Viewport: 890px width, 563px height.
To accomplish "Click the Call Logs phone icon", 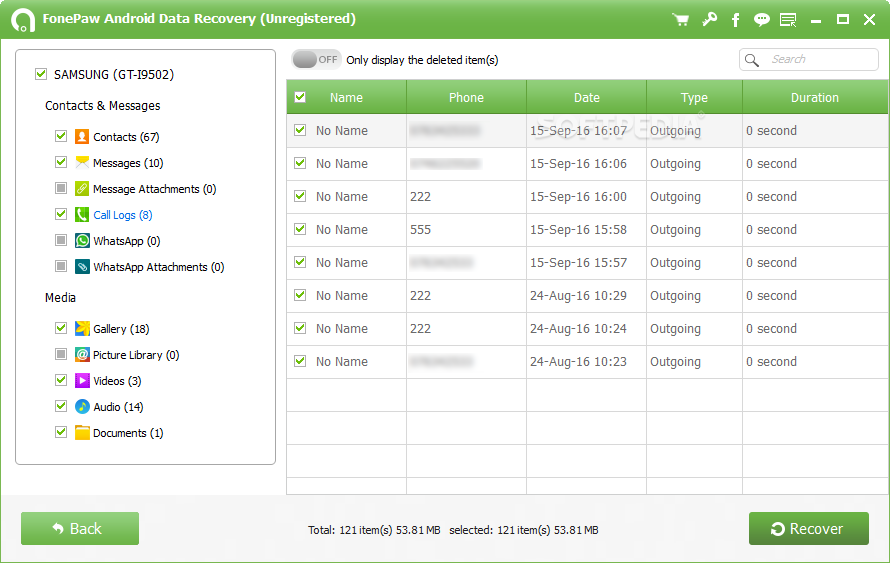I will tap(82, 215).
